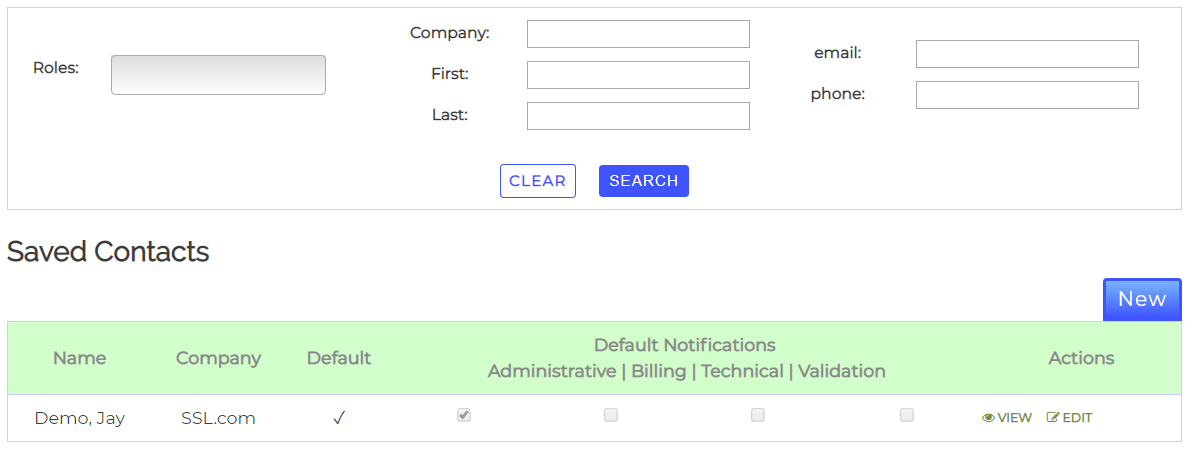Click the Default checkmark for Demo, Jay
1192x451 pixels.
[x=339, y=418]
